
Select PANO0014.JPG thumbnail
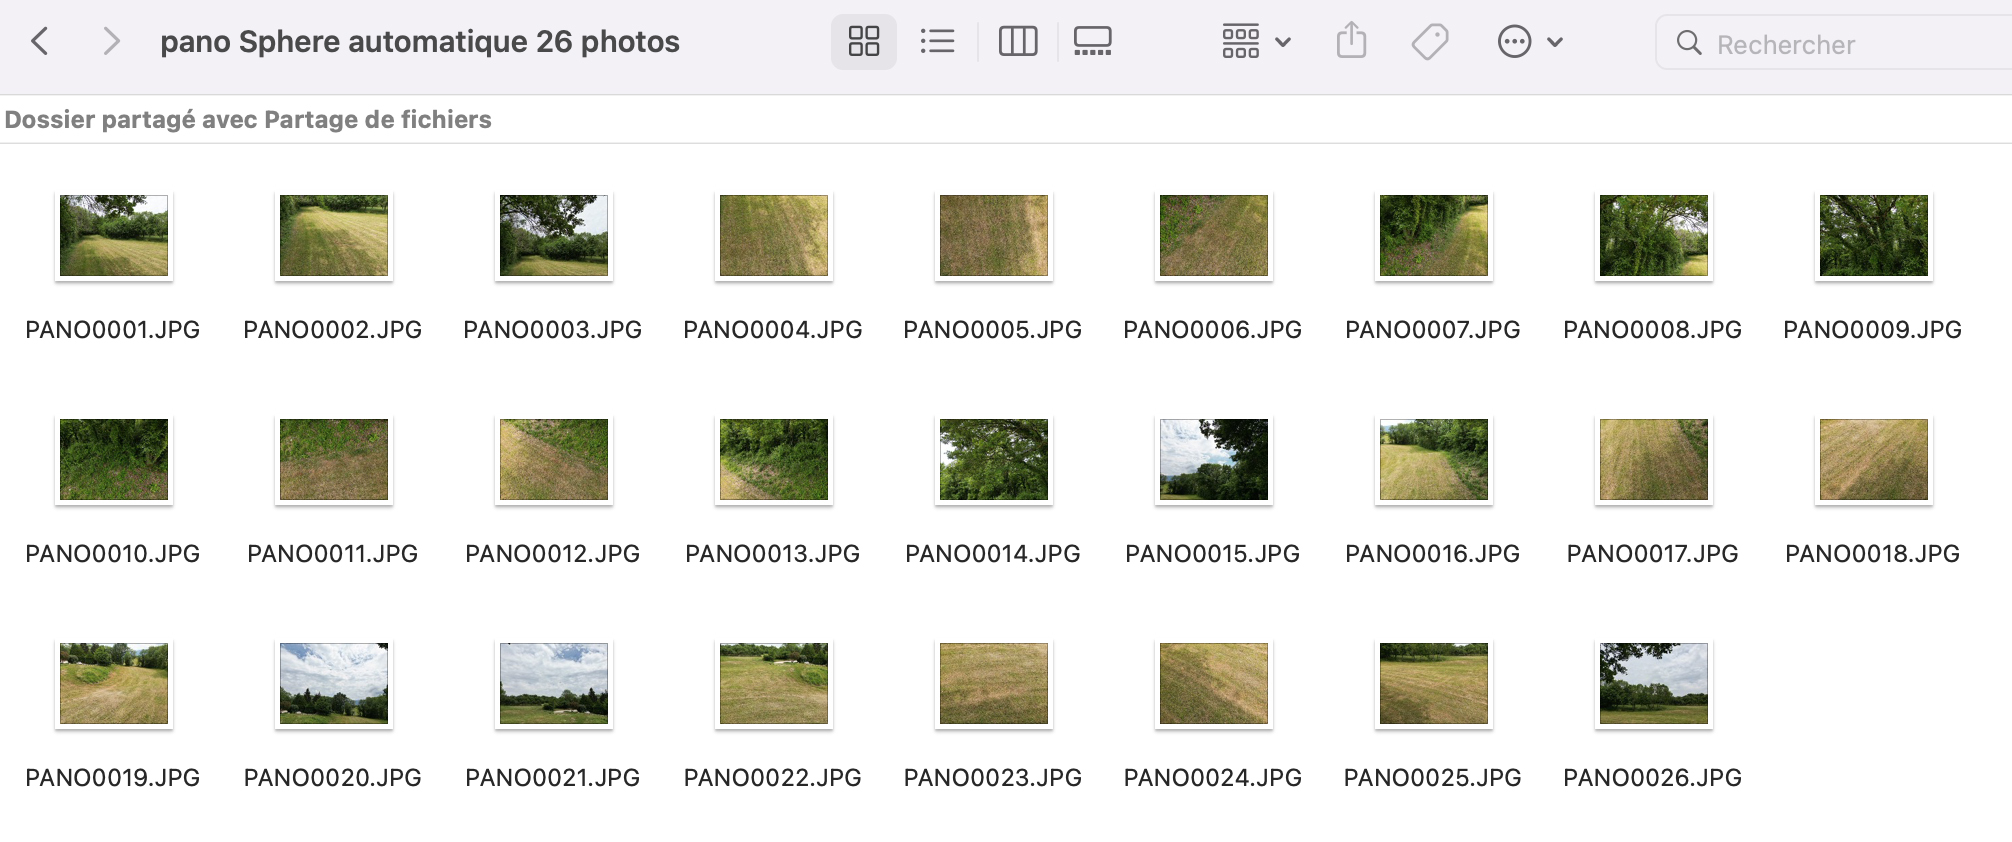[x=994, y=460]
